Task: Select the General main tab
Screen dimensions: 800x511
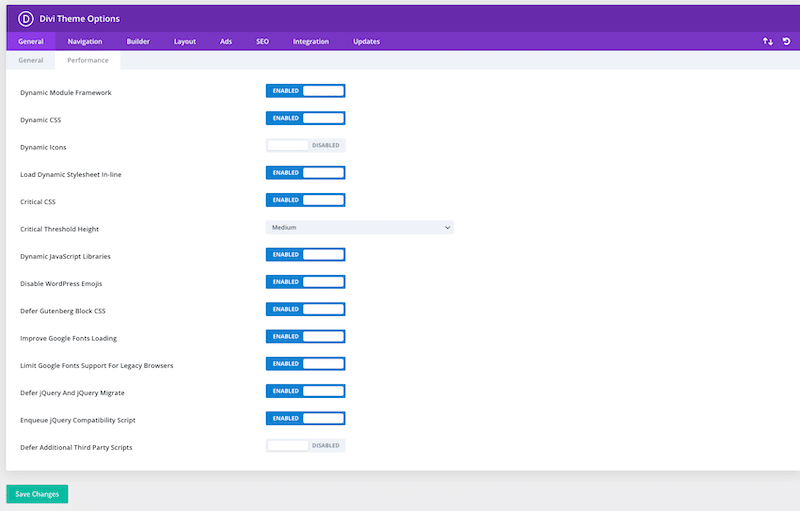Action: coord(31,41)
